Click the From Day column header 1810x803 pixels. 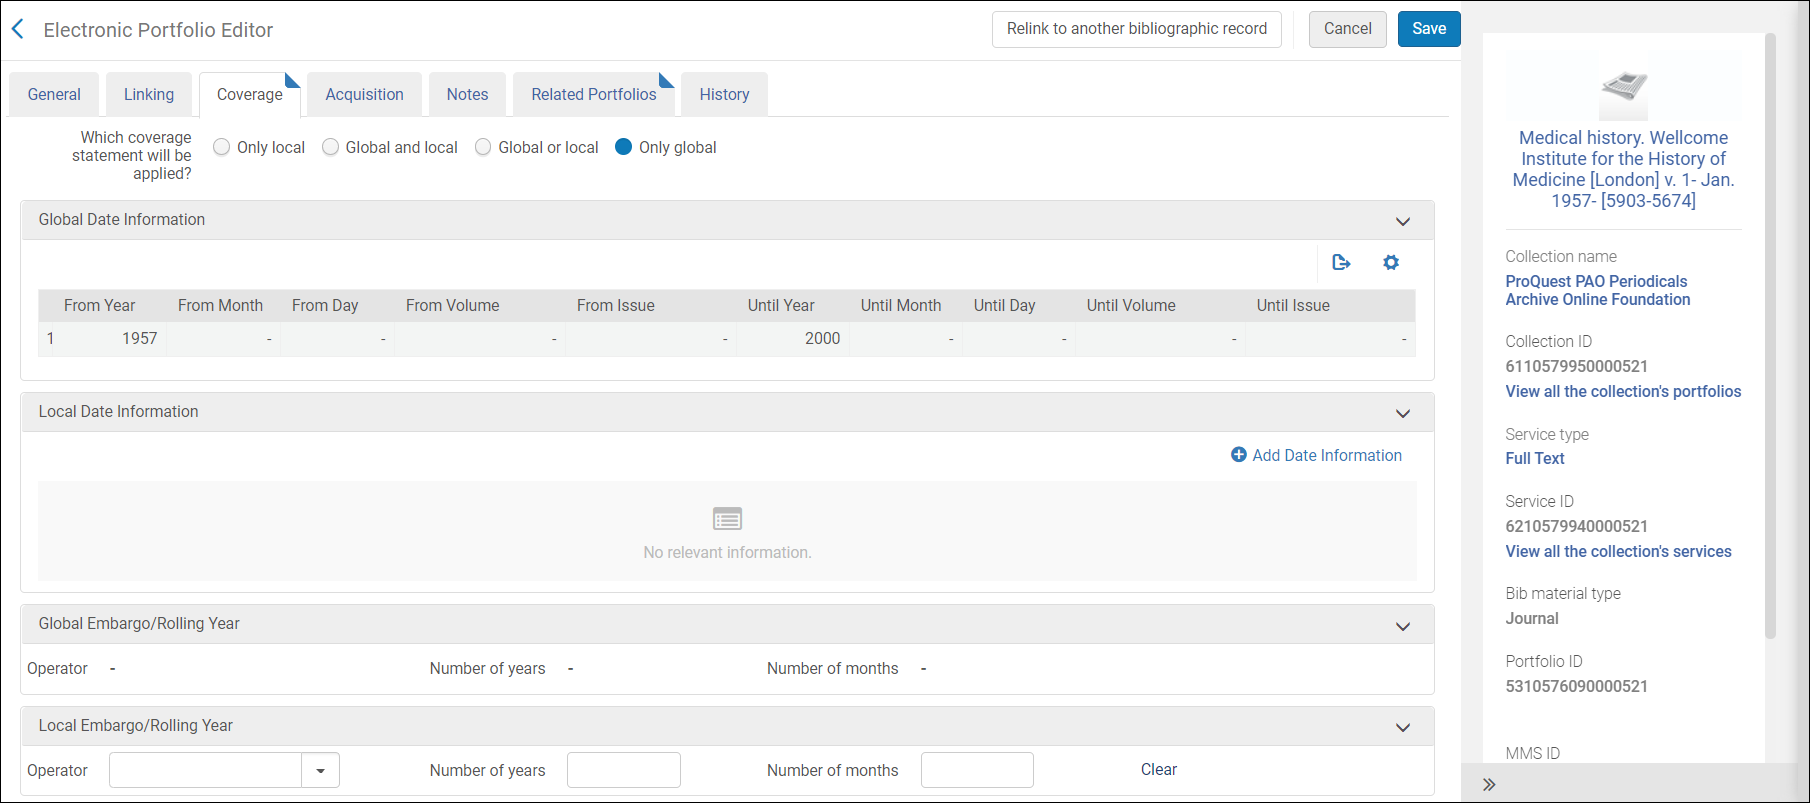(x=325, y=305)
